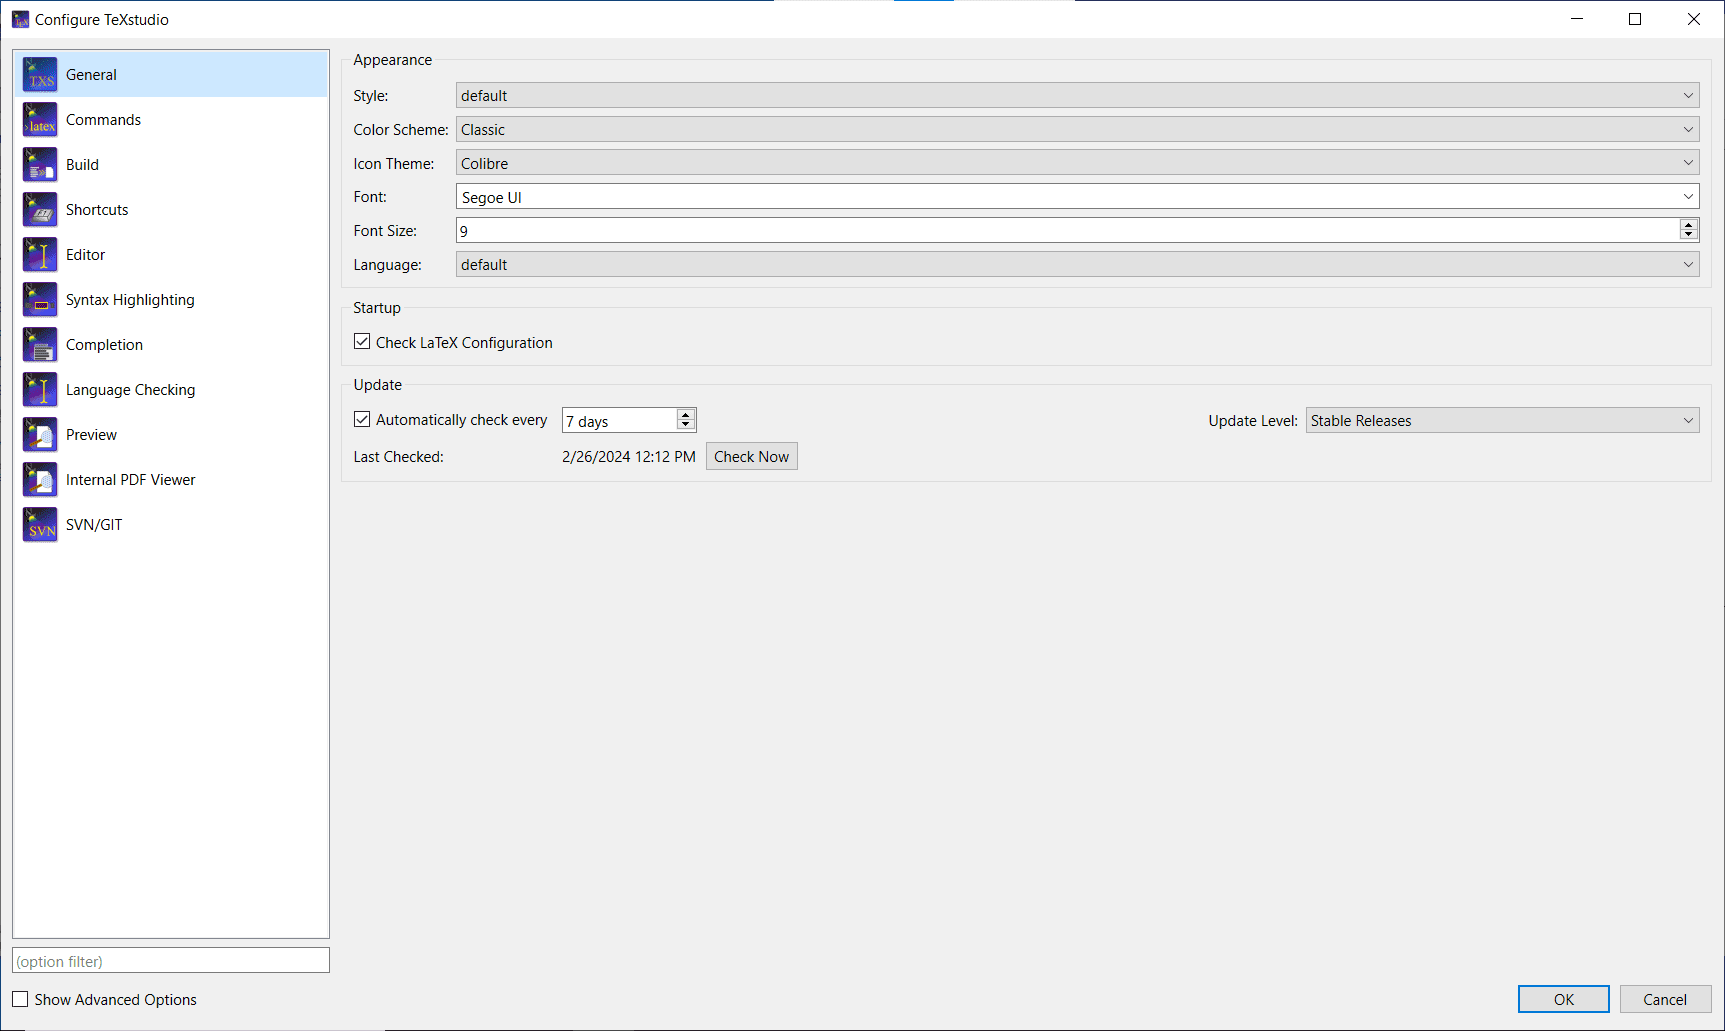The image size is (1725, 1031).
Task: Click the Preview section icon
Action: [x=40, y=435]
